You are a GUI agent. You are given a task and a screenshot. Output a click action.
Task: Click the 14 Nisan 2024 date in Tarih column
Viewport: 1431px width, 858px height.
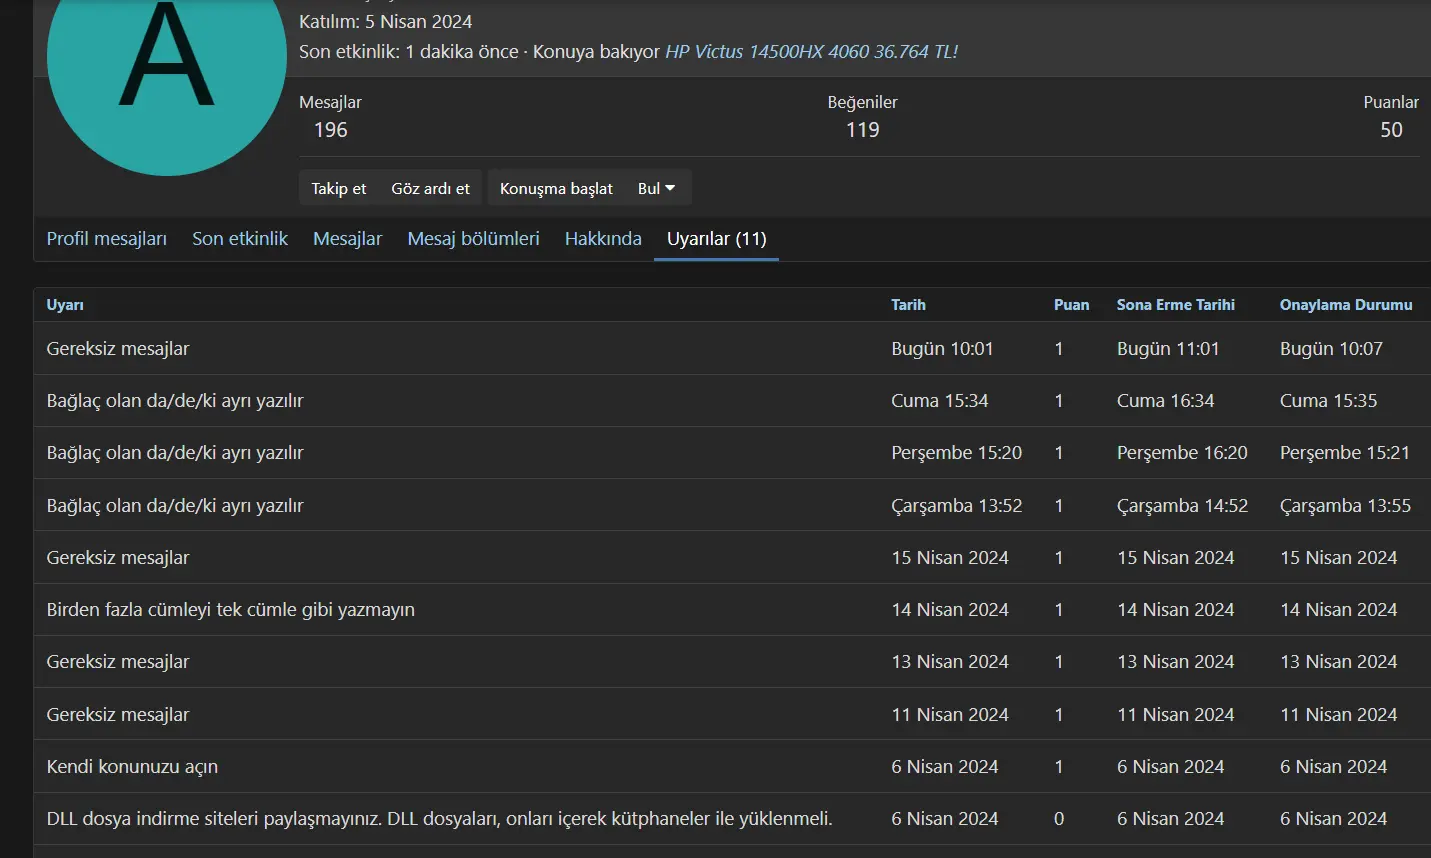click(x=950, y=610)
